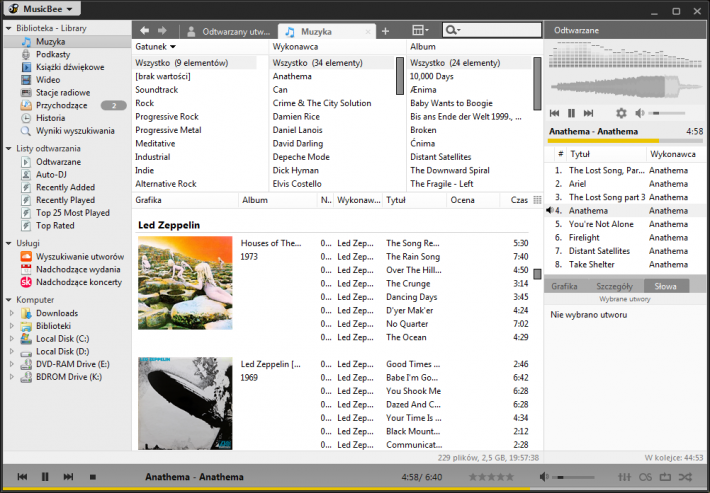Open the Przychodzące inbox
This screenshot has height=493, width=710.
point(61,105)
